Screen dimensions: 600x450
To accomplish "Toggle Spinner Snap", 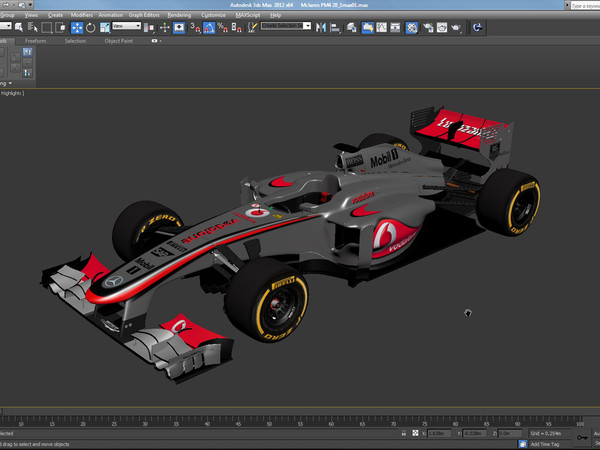I will click(236, 27).
